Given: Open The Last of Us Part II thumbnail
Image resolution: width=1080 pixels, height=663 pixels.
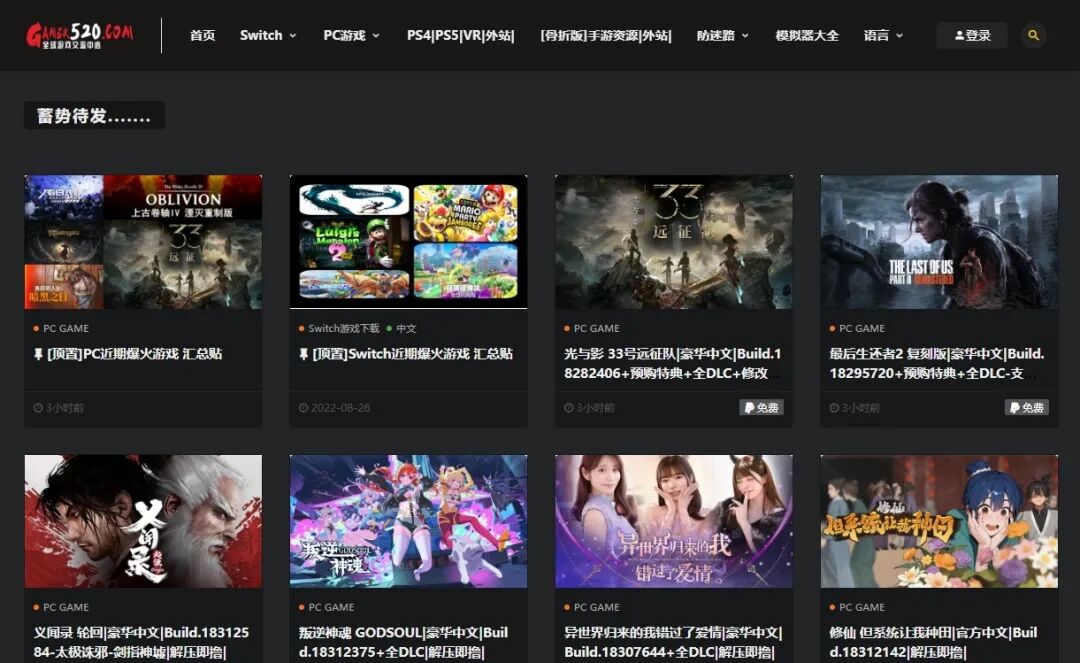Looking at the screenshot, I should point(939,242).
